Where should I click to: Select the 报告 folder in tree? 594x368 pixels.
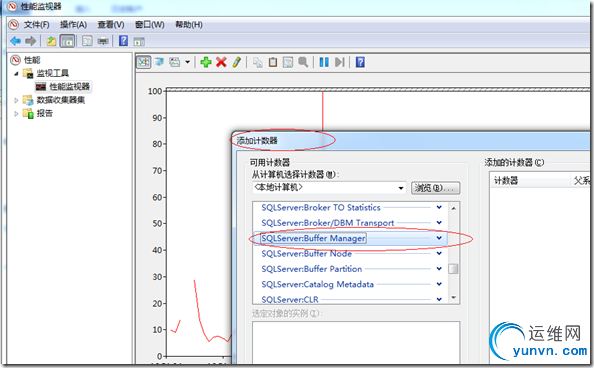click(45, 113)
